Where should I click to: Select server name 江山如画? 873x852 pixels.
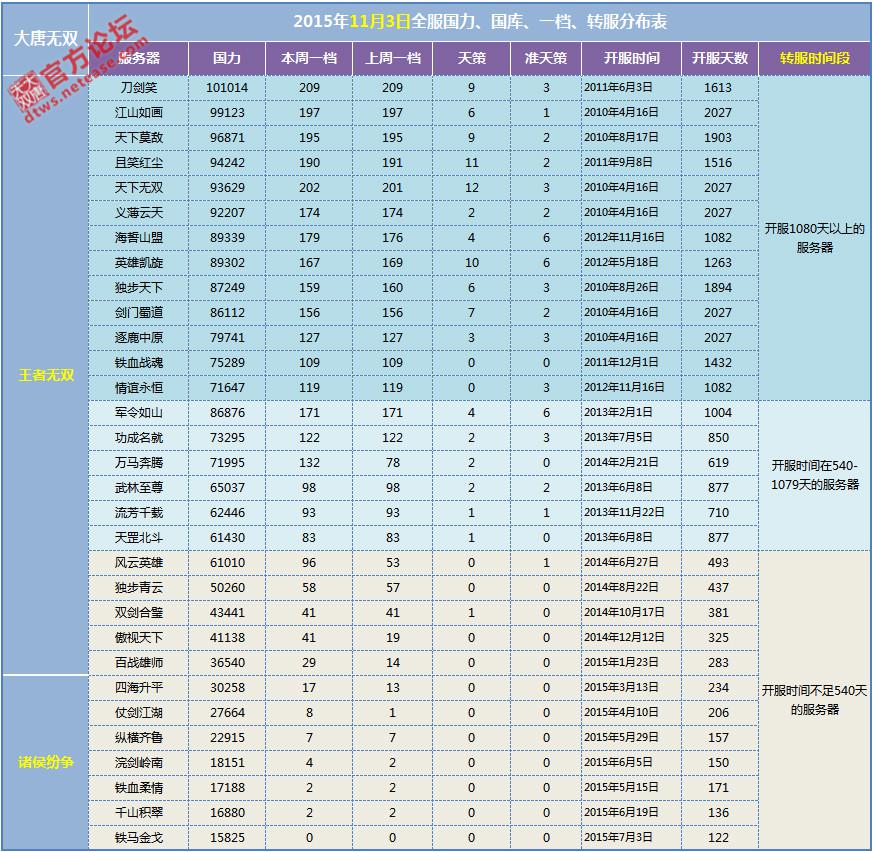point(139,113)
